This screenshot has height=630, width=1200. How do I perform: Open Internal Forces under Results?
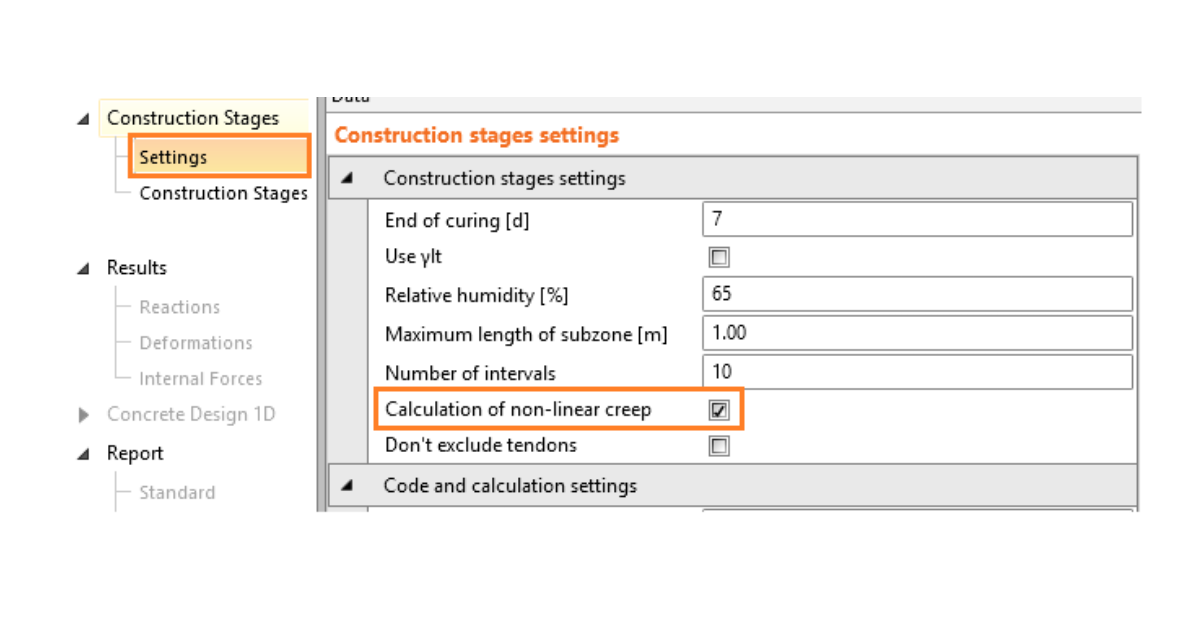tap(200, 379)
